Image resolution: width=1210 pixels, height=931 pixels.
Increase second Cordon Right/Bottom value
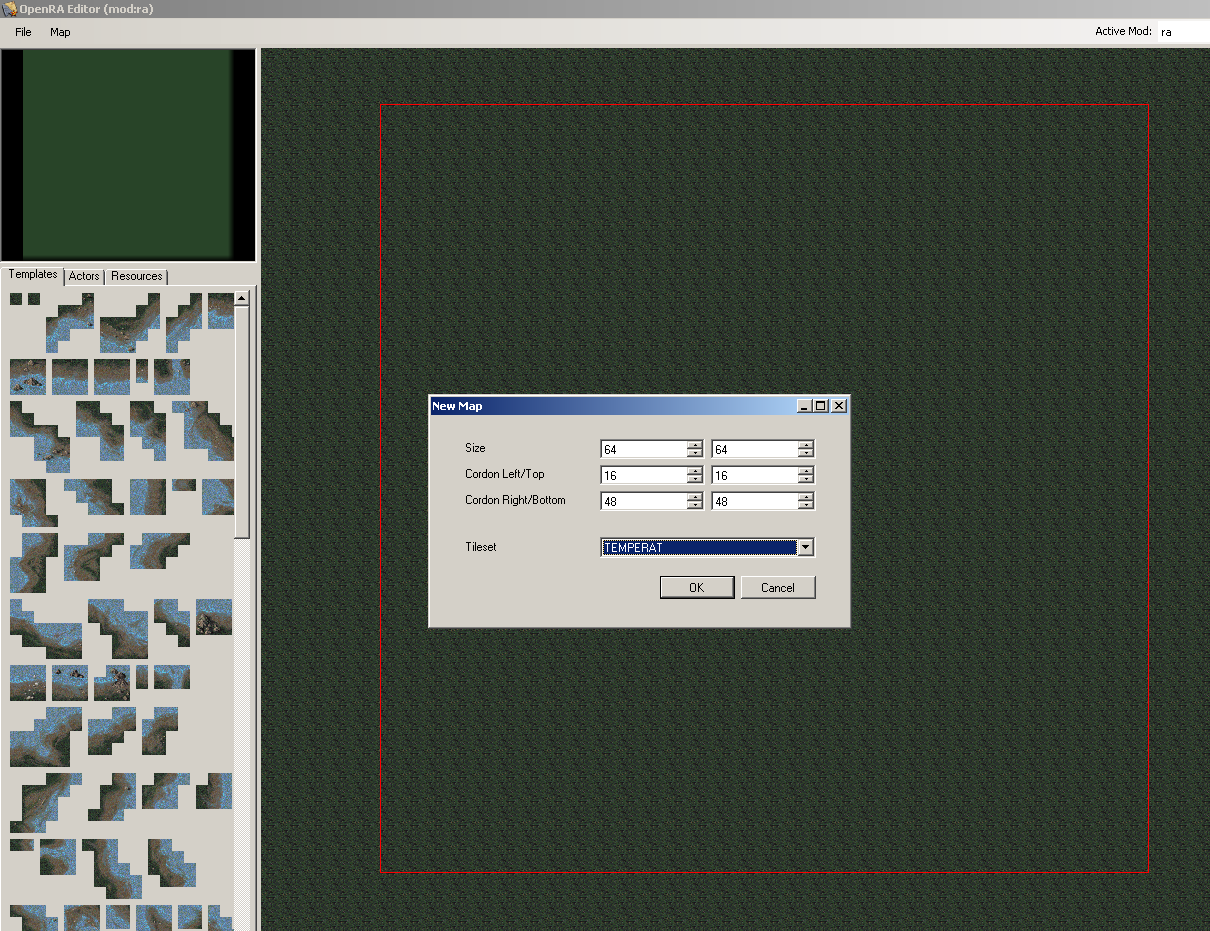[x=806, y=497]
